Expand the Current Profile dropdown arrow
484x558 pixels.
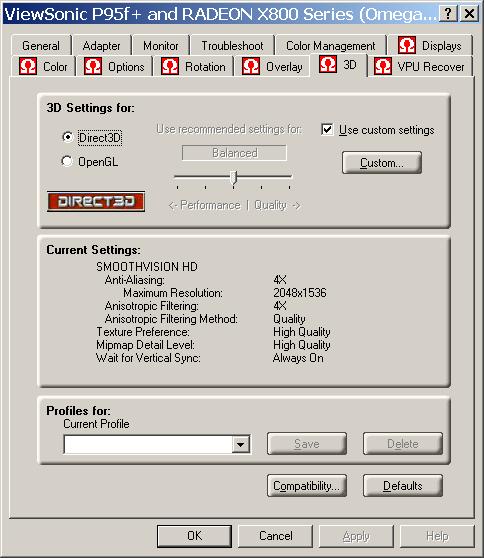241,444
